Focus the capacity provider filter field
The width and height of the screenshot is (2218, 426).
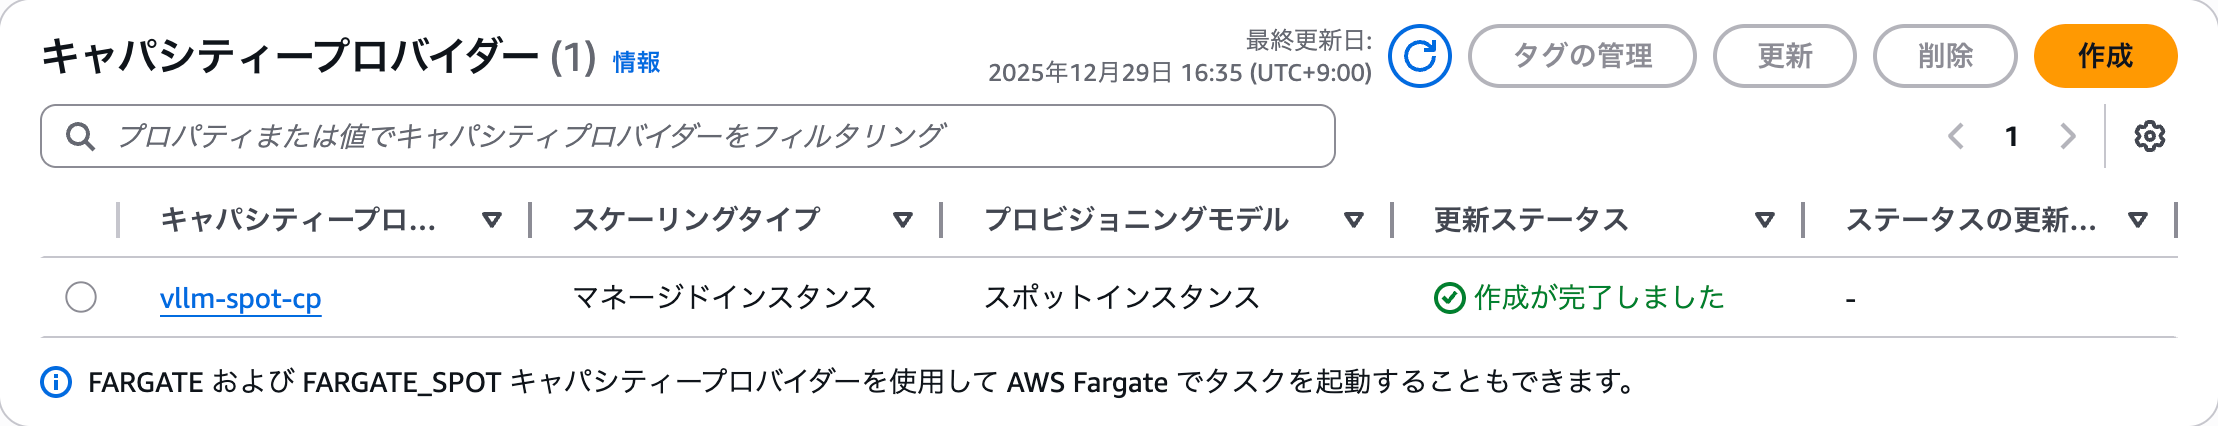pos(700,136)
